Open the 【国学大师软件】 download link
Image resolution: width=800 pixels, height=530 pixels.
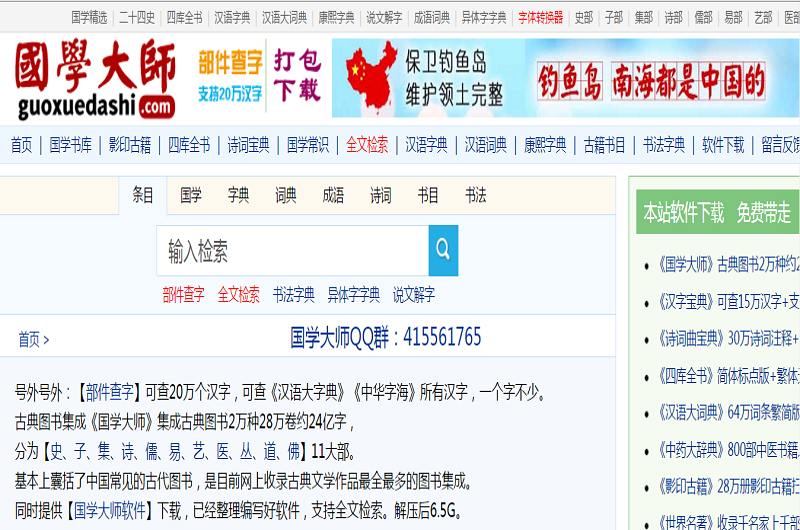coord(110,510)
